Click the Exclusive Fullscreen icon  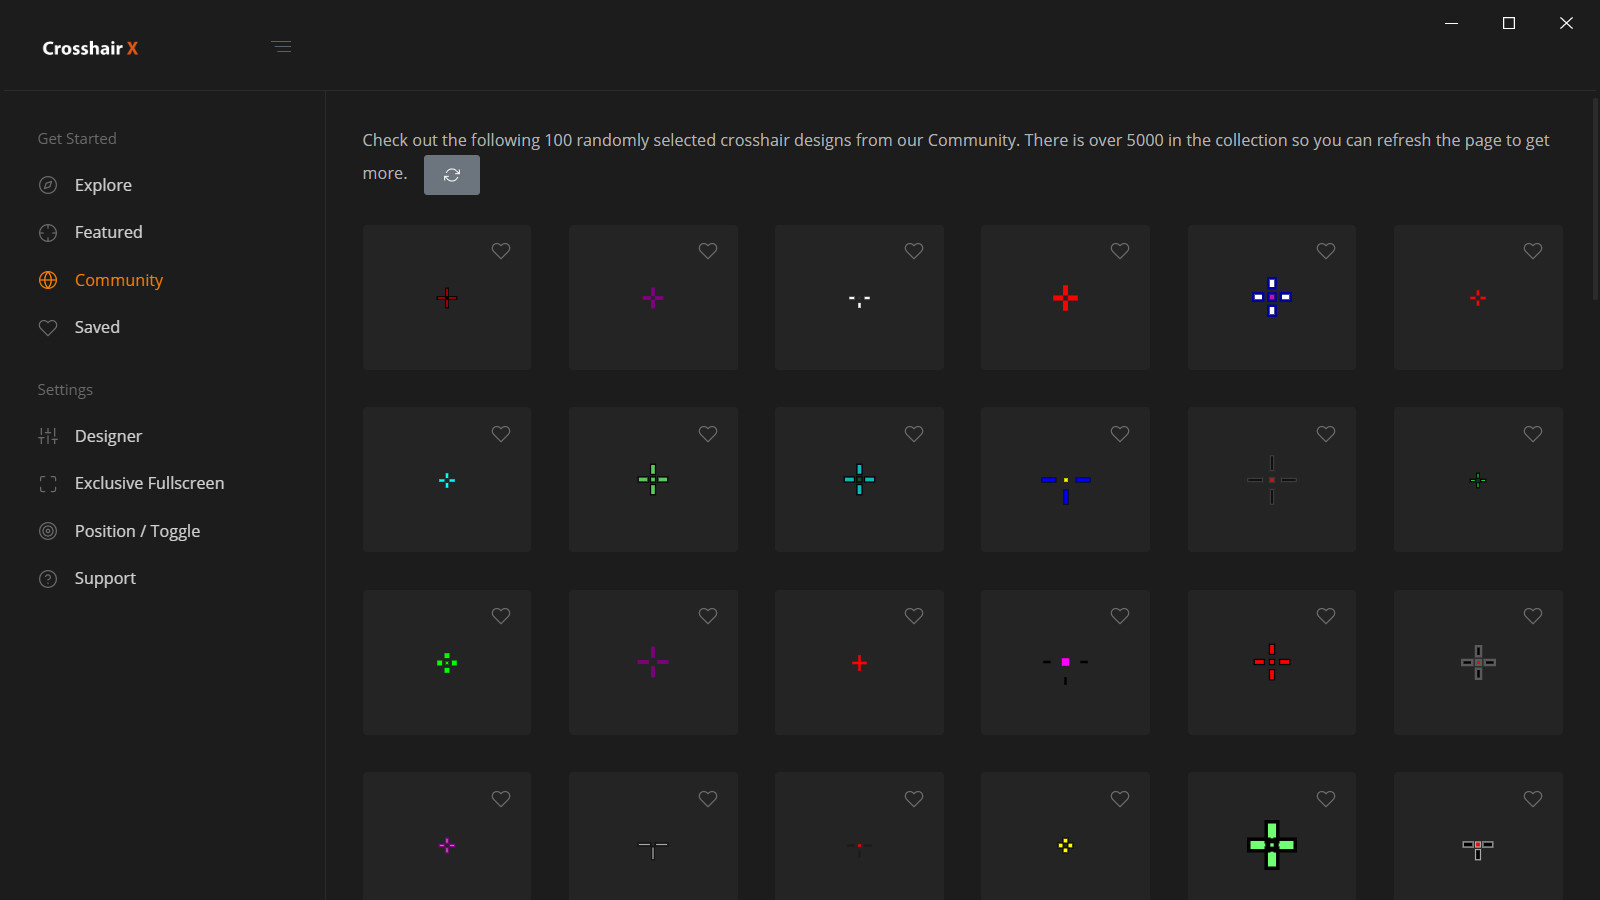pos(48,483)
